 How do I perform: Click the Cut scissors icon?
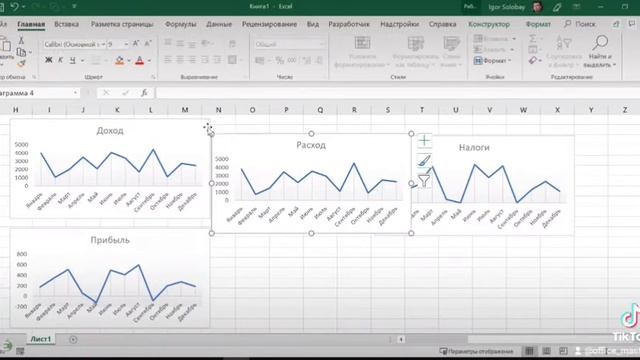pyautogui.click(x=21, y=40)
